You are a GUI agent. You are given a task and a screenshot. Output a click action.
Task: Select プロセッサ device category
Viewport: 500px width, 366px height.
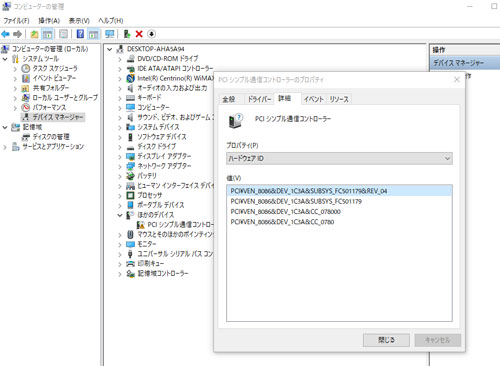pyautogui.click(x=150, y=195)
